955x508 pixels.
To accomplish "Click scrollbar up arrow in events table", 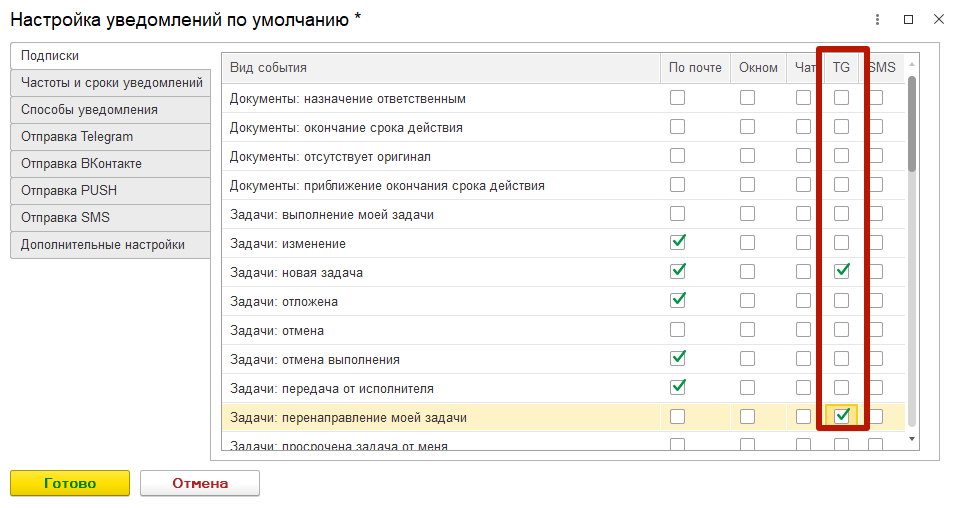I will coord(912,64).
